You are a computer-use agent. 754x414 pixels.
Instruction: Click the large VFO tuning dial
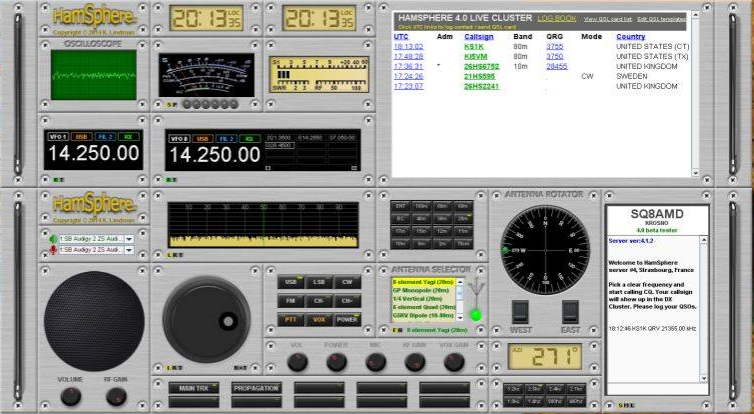click(206, 319)
